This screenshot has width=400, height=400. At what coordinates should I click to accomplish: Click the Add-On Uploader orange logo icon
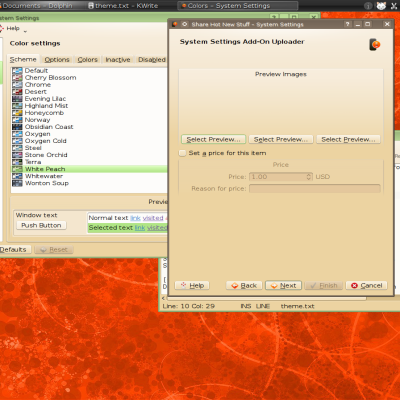pyautogui.click(x=375, y=45)
